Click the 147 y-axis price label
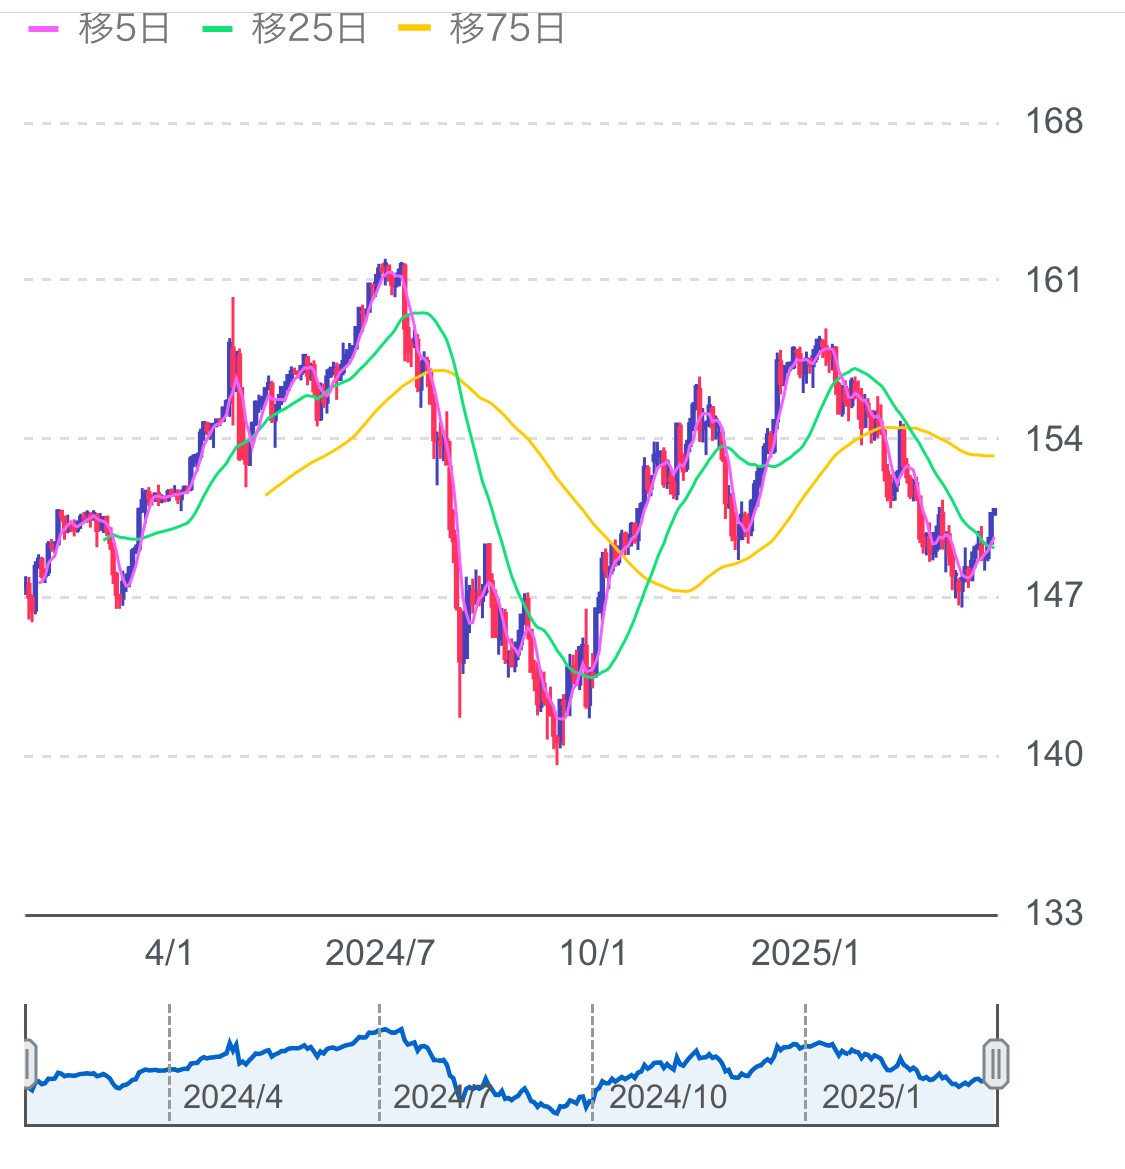Viewport: 1125px width, 1169px height. click(x=1054, y=596)
